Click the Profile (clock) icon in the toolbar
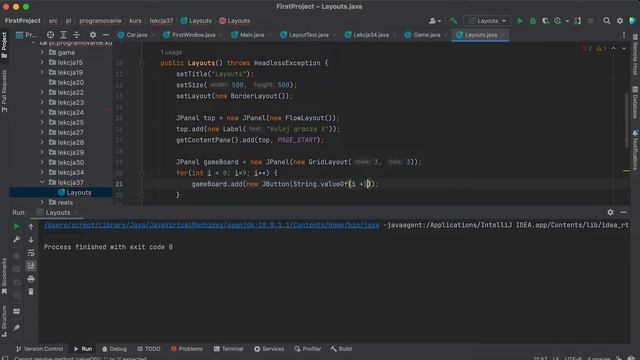The height and width of the screenshot is (360, 640). tap(558, 21)
